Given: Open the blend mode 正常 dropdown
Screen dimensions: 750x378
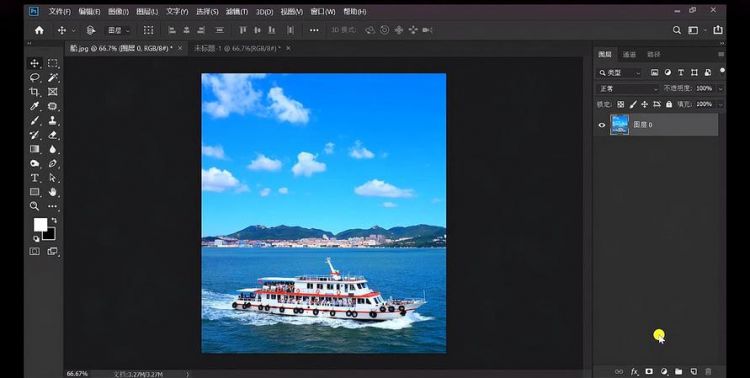Looking at the screenshot, I should [x=628, y=89].
